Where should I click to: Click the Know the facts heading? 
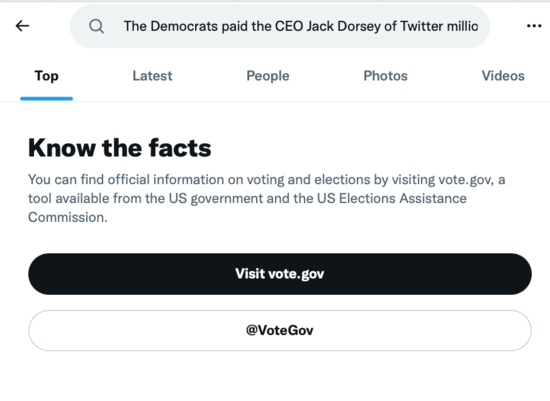(x=120, y=148)
